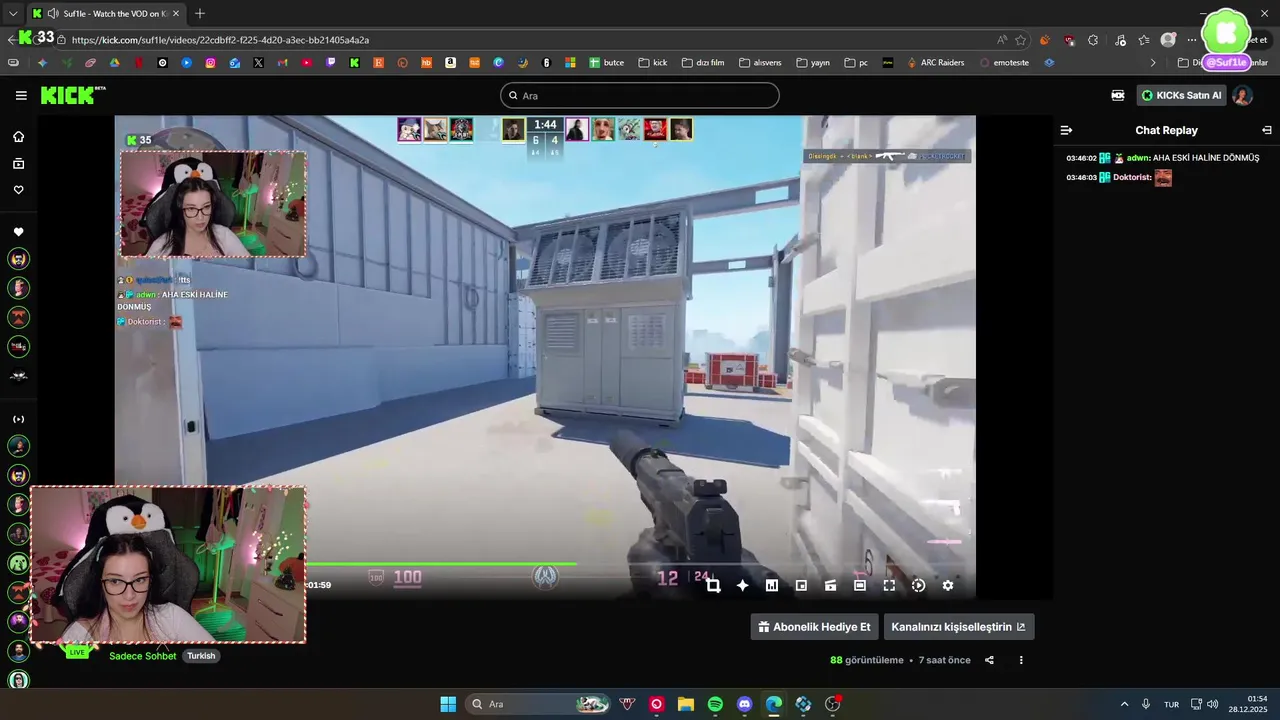
Task: Add page to favorites star icon
Action: [1021, 40]
